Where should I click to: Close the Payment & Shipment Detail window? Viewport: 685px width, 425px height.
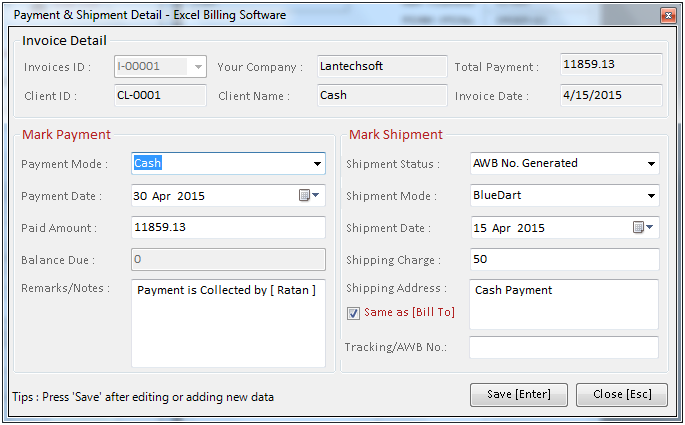coord(668,16)
